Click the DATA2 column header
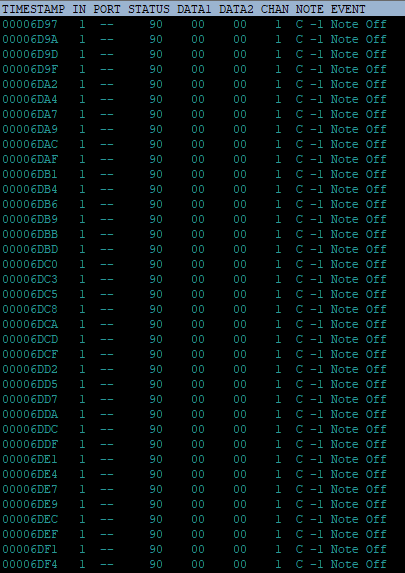 pos(236,10)
